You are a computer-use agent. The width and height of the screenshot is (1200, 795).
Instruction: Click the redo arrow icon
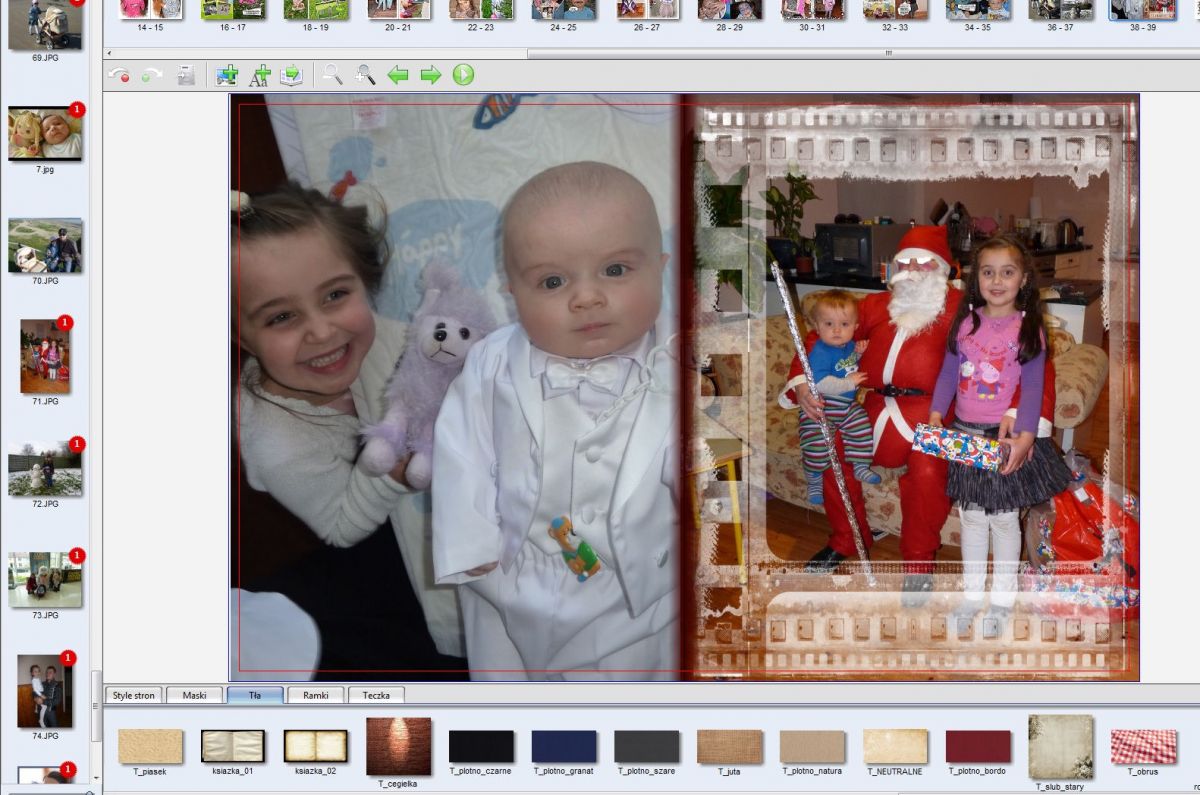pos(152,75)
